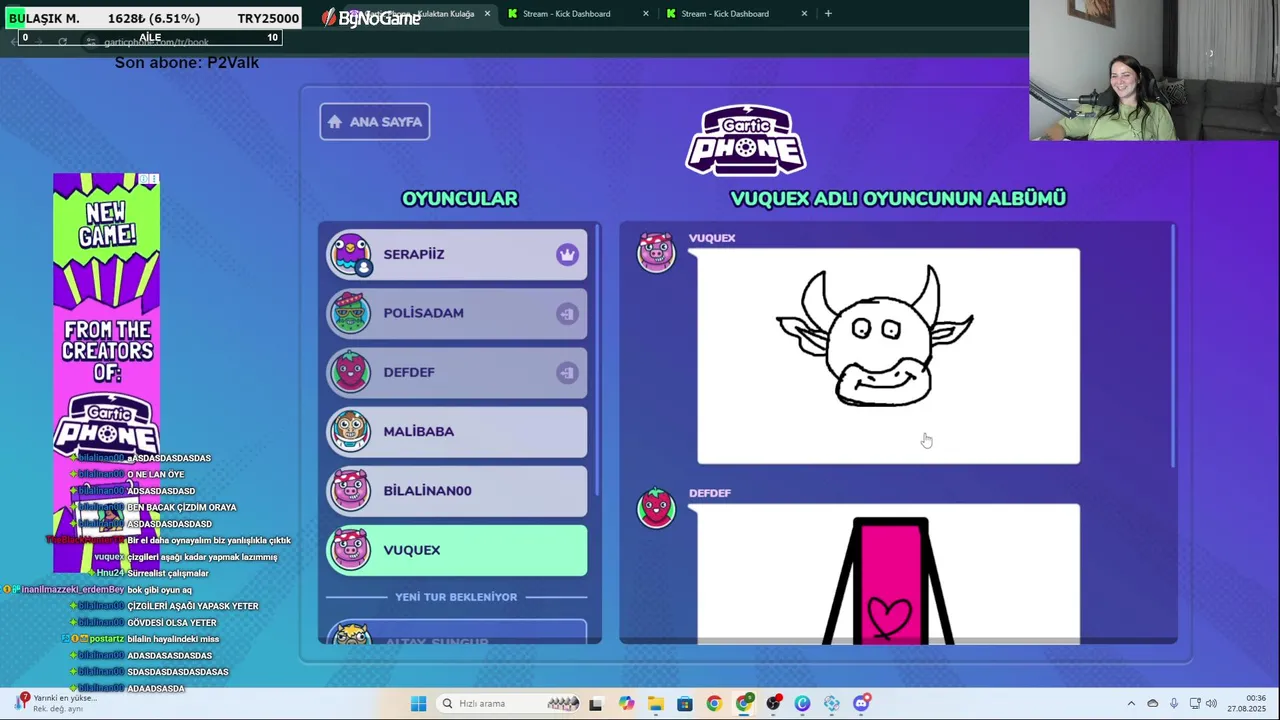The image size is (1280, 720).
Task: Close the first Kick Dashboard tab
Action: 645,14
